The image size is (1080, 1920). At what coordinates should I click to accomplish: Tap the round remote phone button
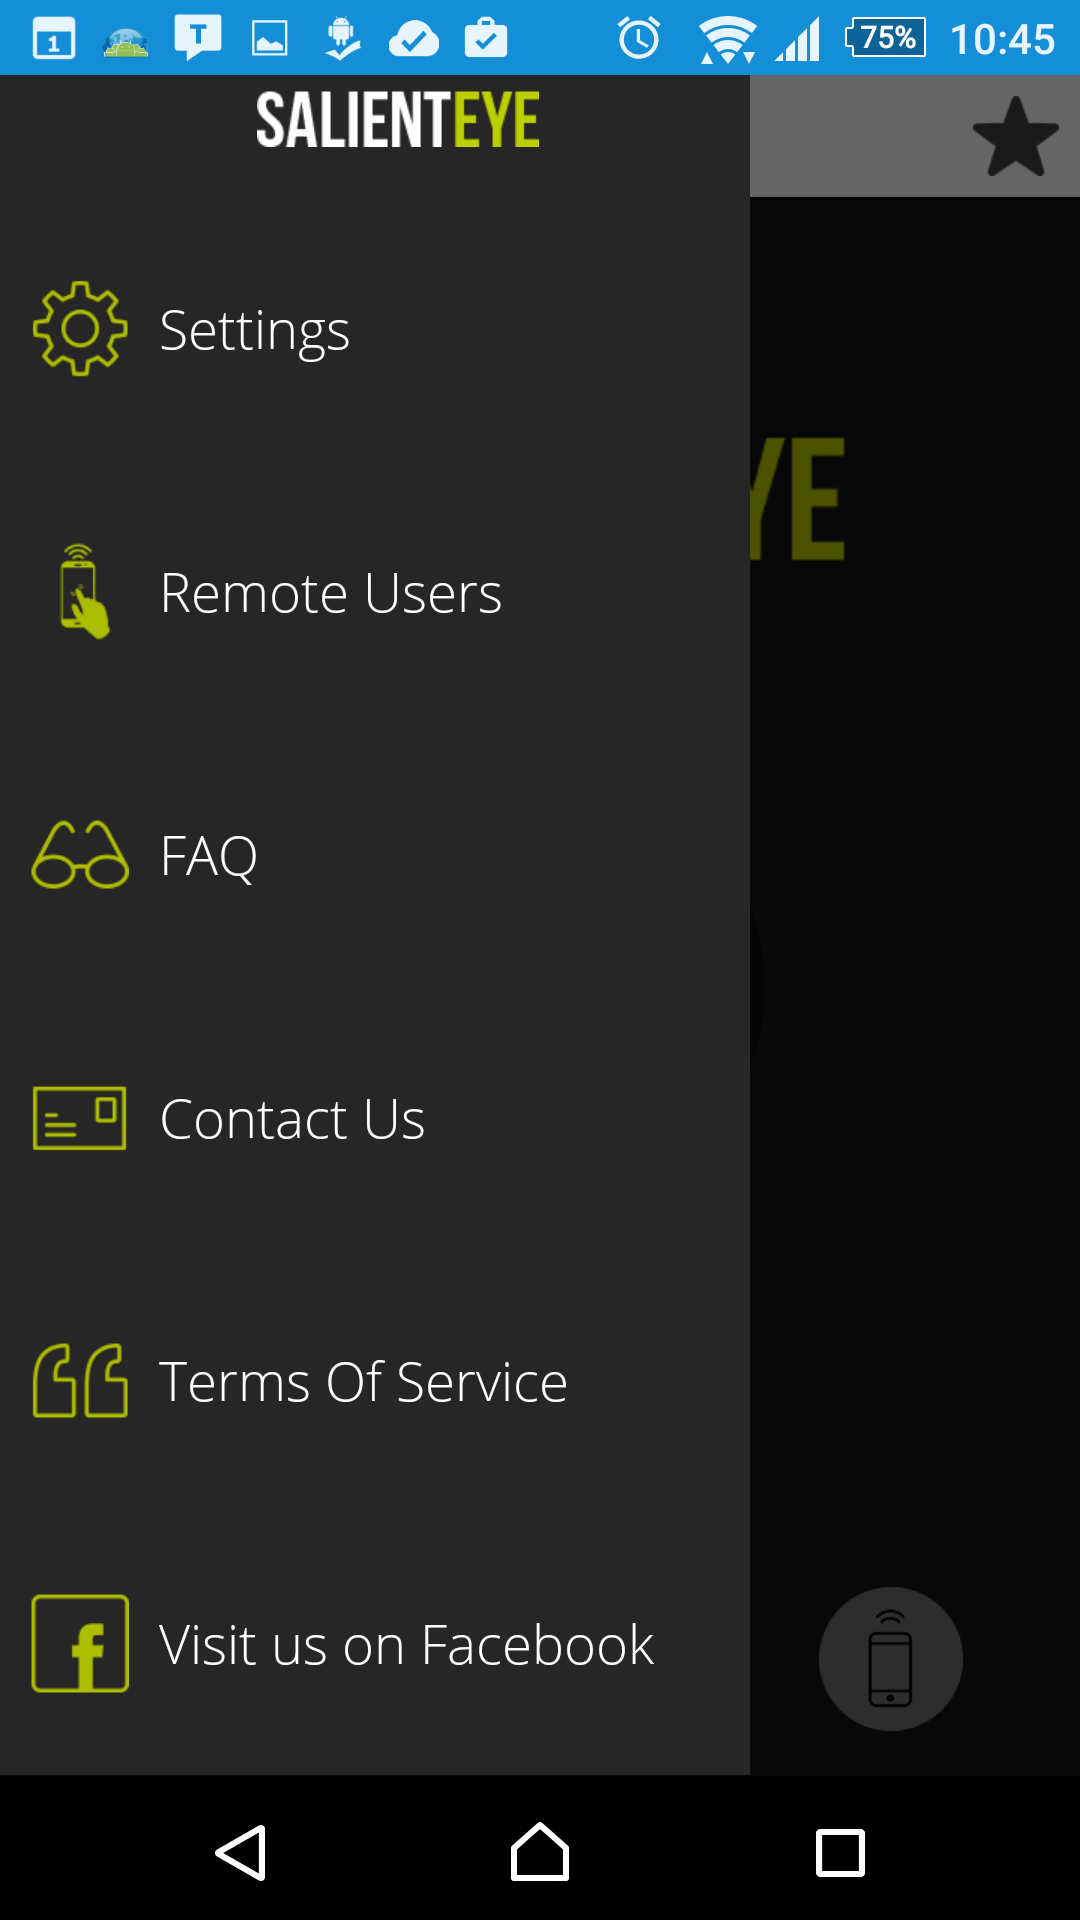click(891, 1659)
